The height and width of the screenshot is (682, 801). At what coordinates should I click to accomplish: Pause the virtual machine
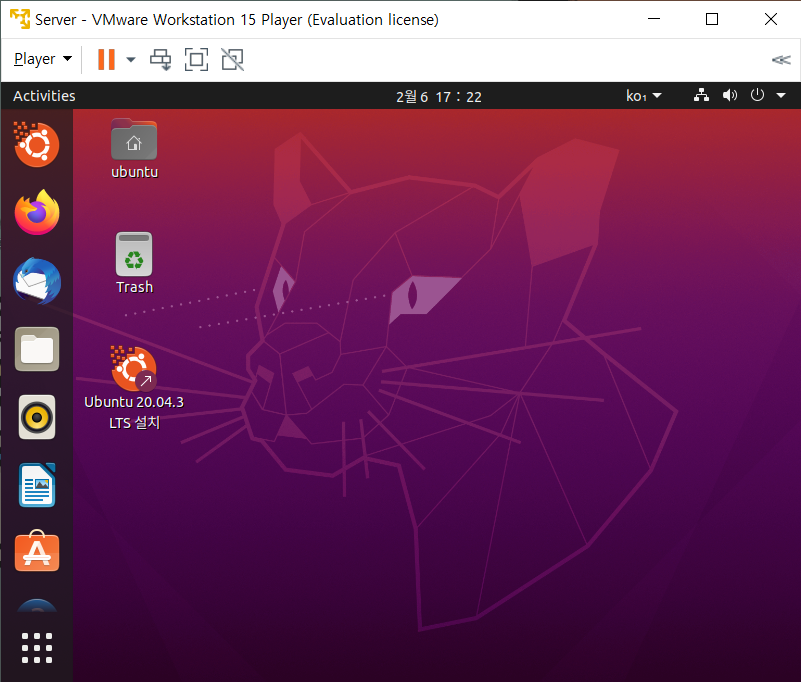[x=106, y=59]
